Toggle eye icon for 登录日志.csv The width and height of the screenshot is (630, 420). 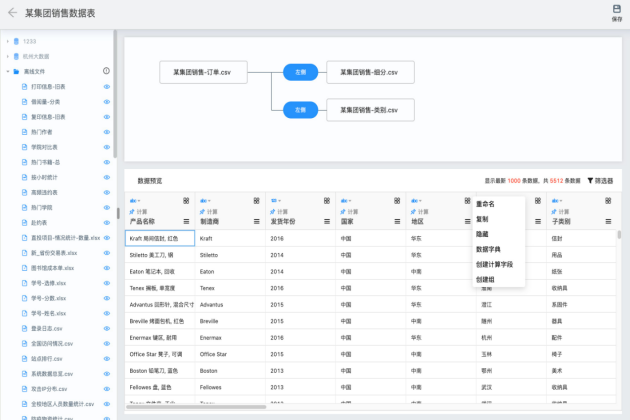(x=107, y=328)
